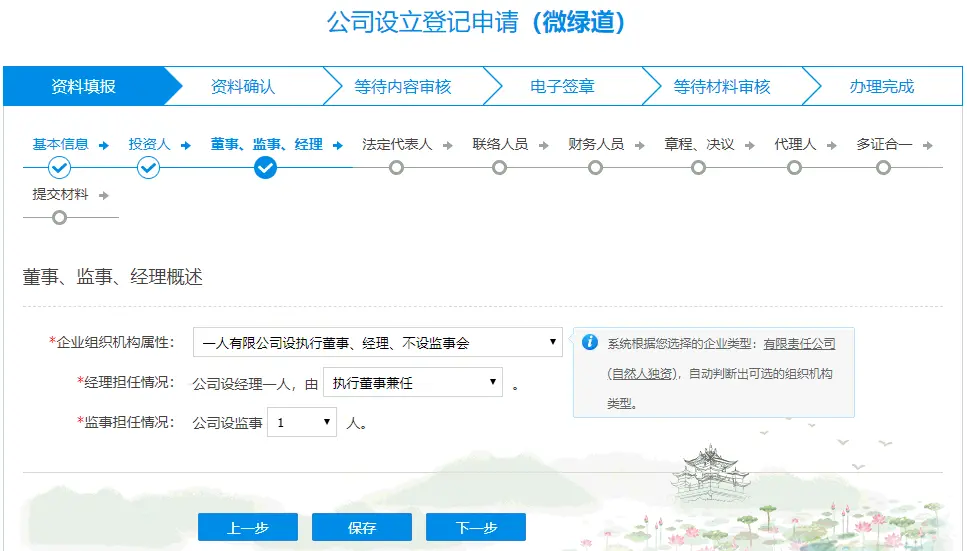This screenshot has width=967, height=551.
Task: Click the 财务人员 step circle marker
Action: 595,167
